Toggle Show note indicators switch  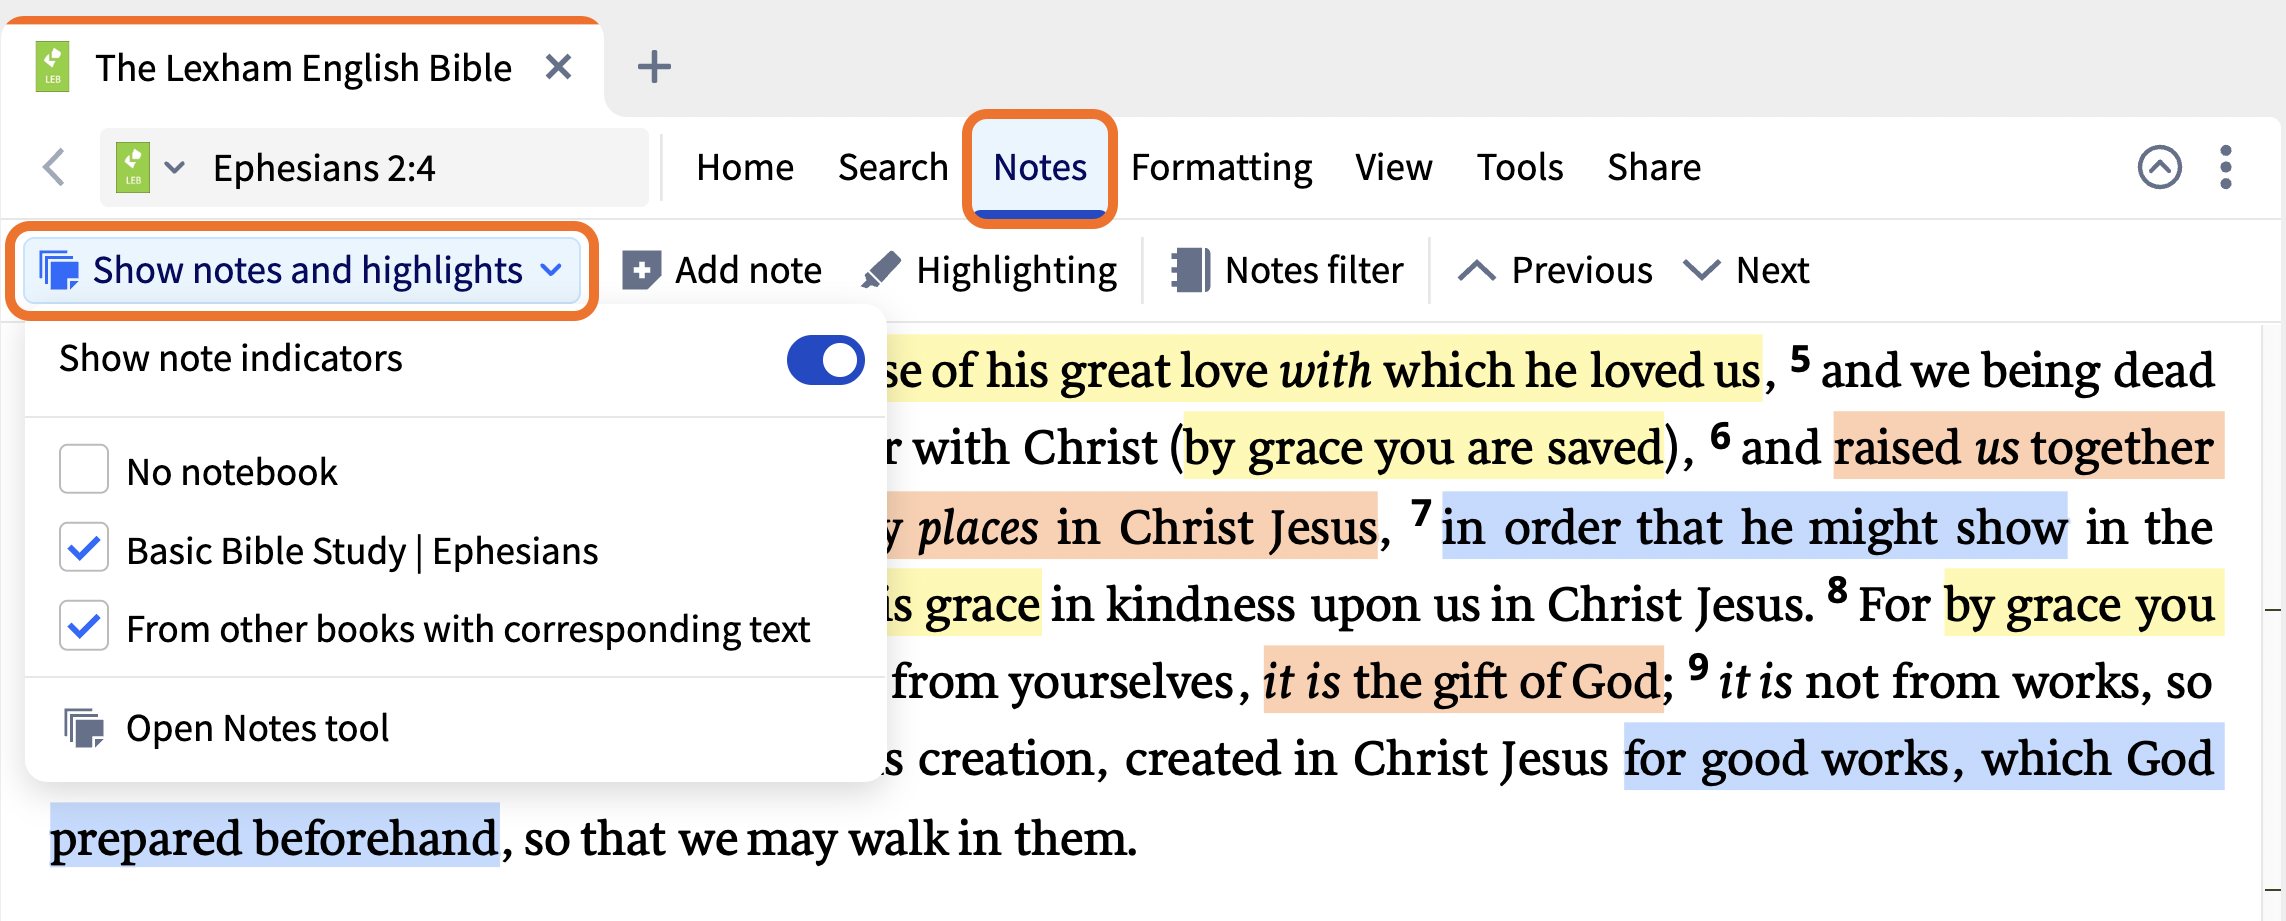pos(826,360)
